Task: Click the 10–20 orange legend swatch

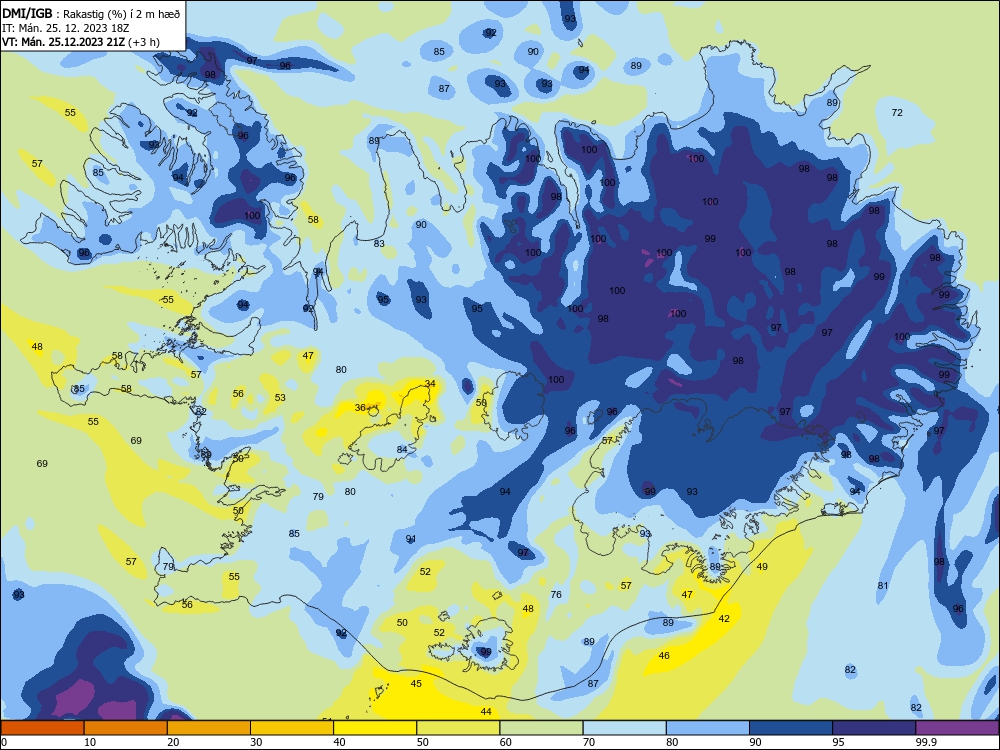Action: (126, 728)
